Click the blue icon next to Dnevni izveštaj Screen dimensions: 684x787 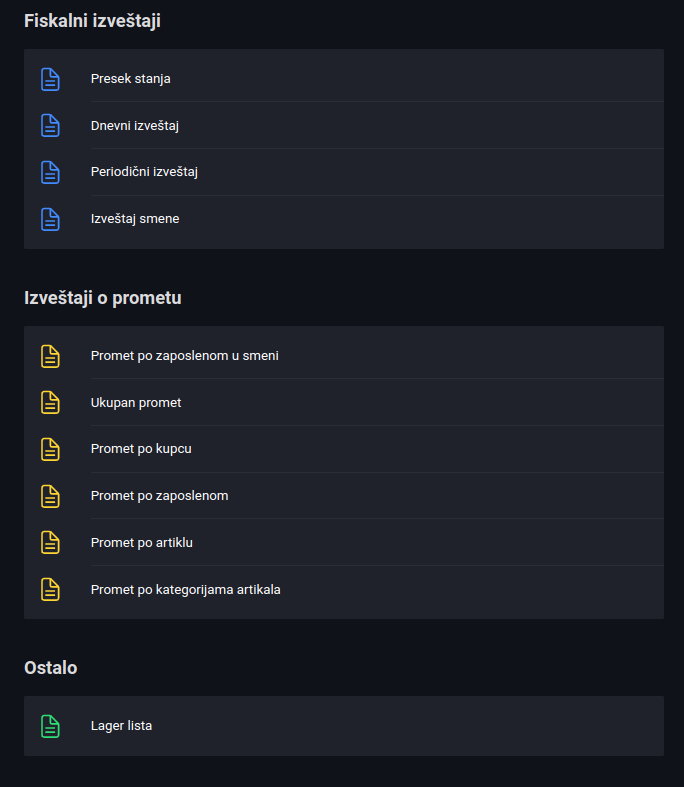50,125
